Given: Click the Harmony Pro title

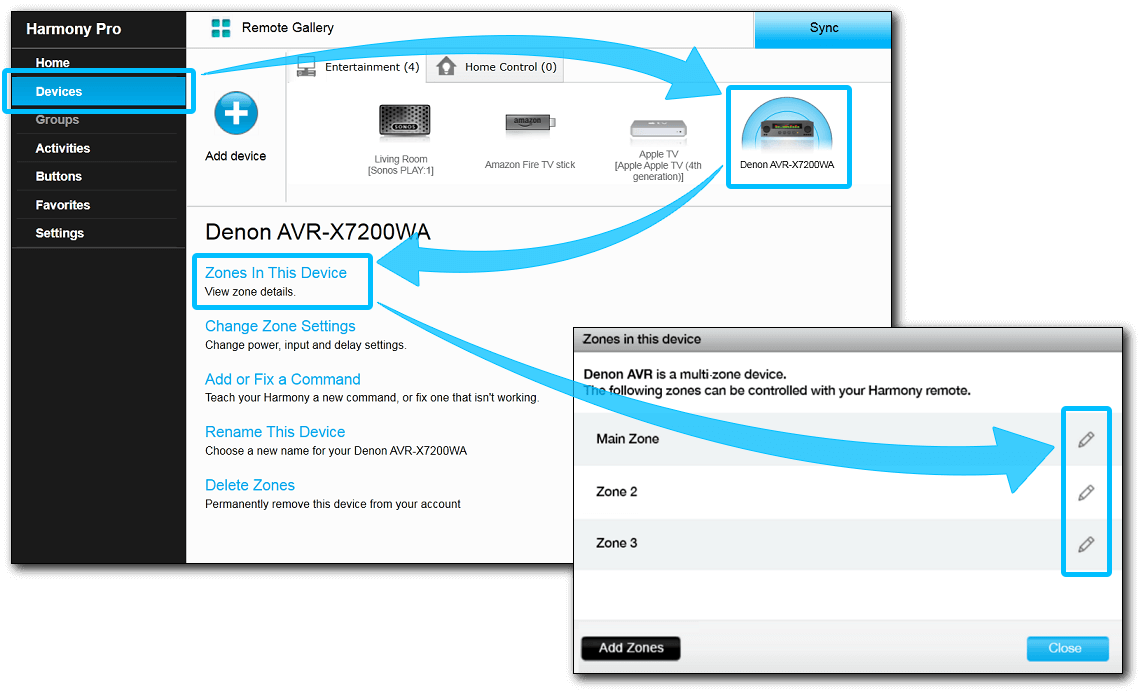Looking at the screenshot, I should [74, 29].
